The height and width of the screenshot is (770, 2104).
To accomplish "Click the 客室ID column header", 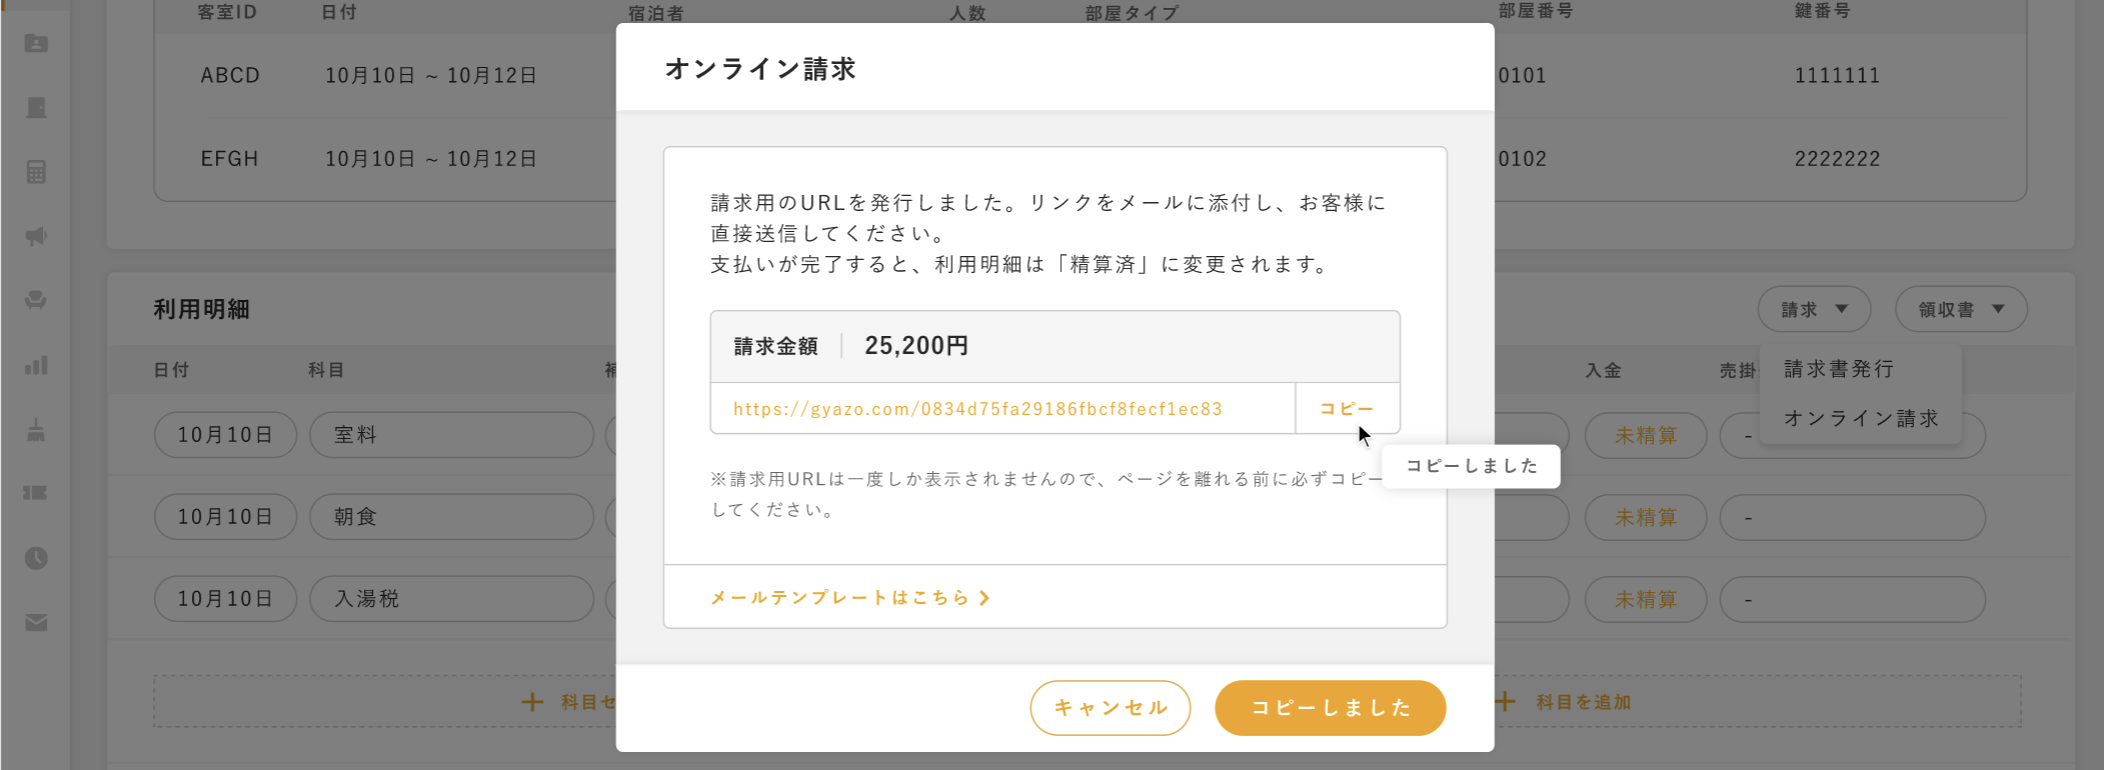I will [227, 12].
